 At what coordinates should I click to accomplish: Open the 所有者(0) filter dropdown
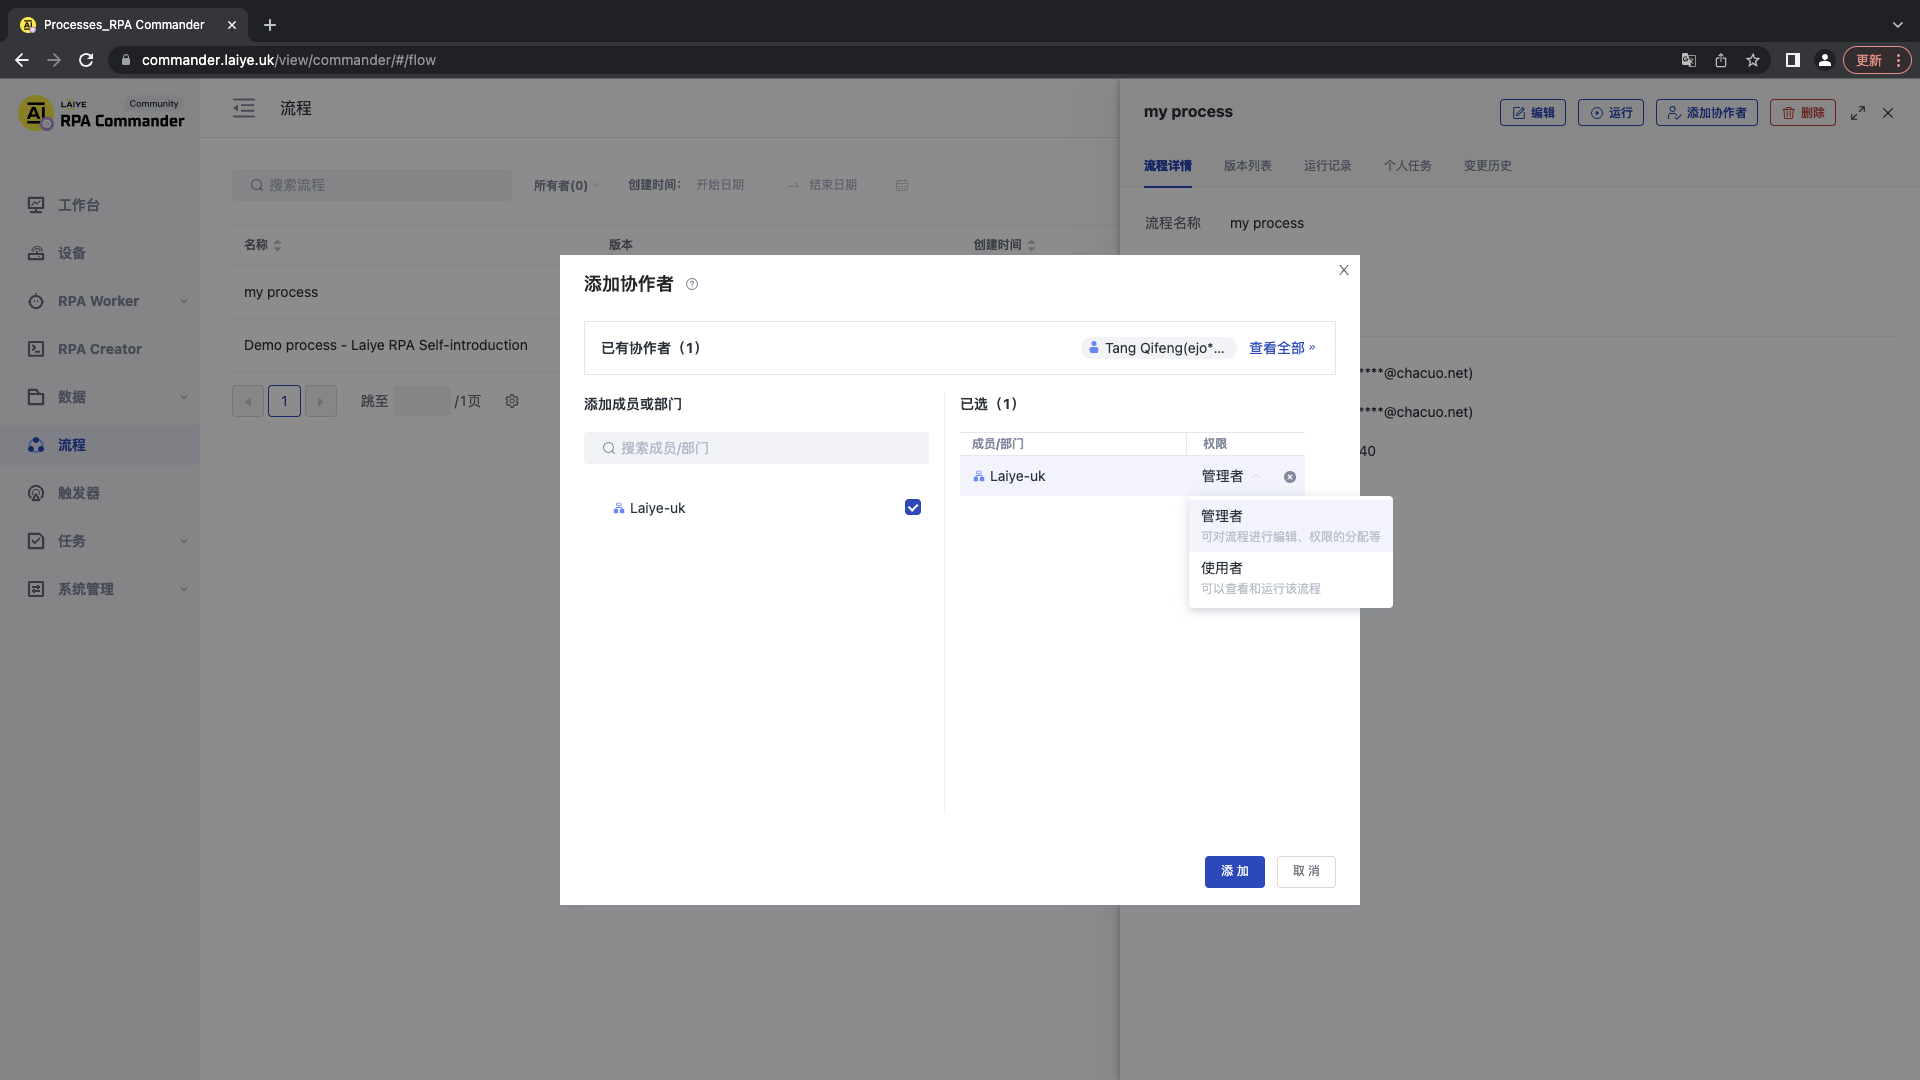566,186
